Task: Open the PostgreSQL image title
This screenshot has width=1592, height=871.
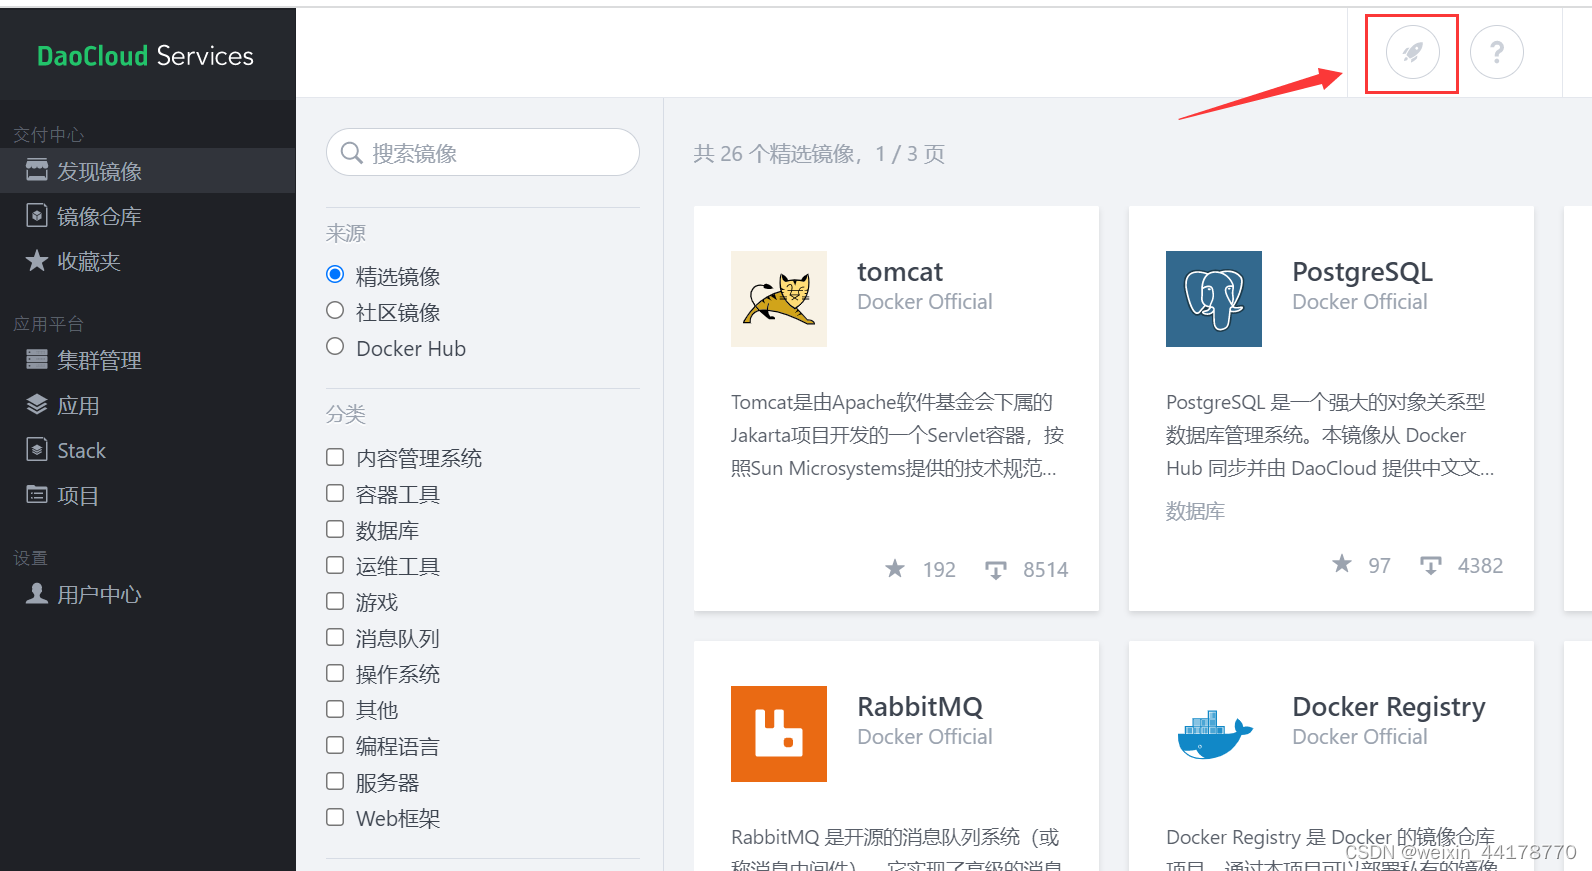Action: tap(1362, 272)
